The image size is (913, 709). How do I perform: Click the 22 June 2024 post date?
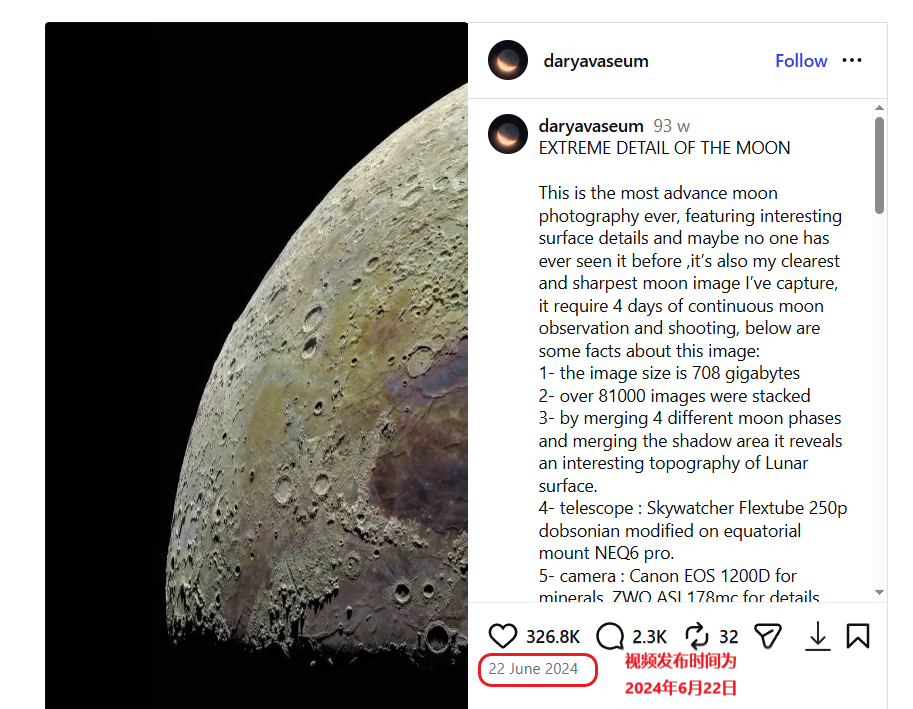pyautogui.click(x=533, y=669)
